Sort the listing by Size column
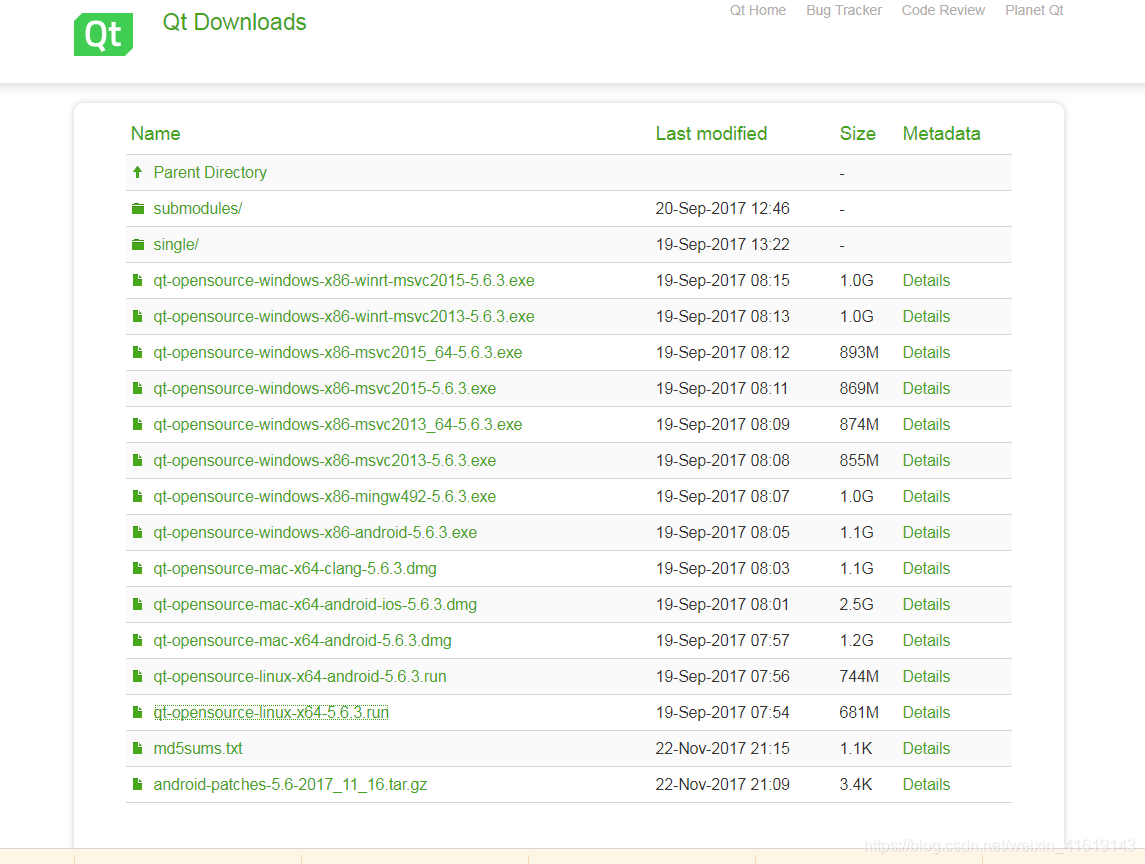 pyautogui.click(x=857, y=134)
